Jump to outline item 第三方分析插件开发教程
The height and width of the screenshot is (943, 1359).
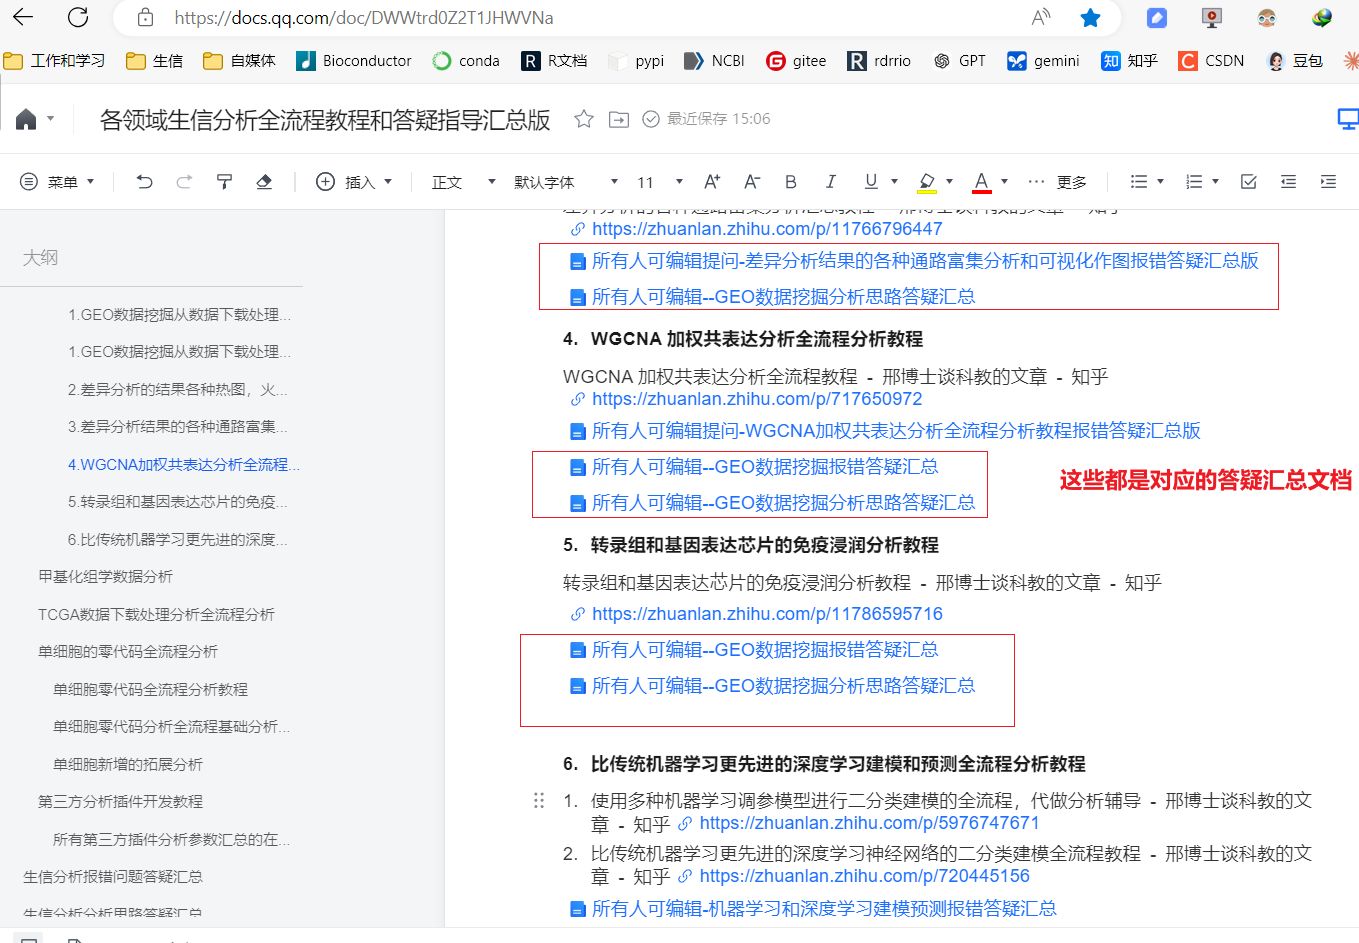point(120,801)
